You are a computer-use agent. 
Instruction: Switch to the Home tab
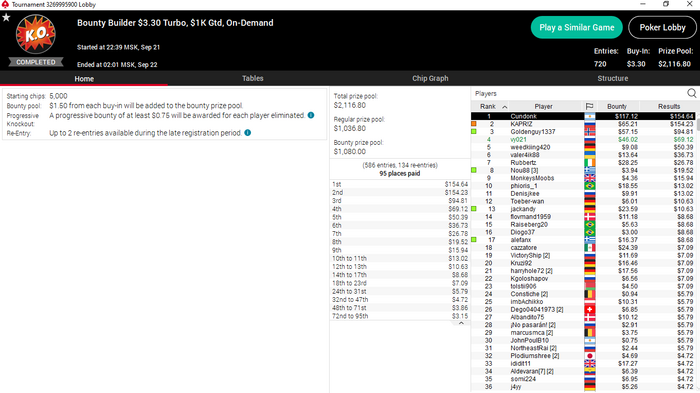coord(84,79)
